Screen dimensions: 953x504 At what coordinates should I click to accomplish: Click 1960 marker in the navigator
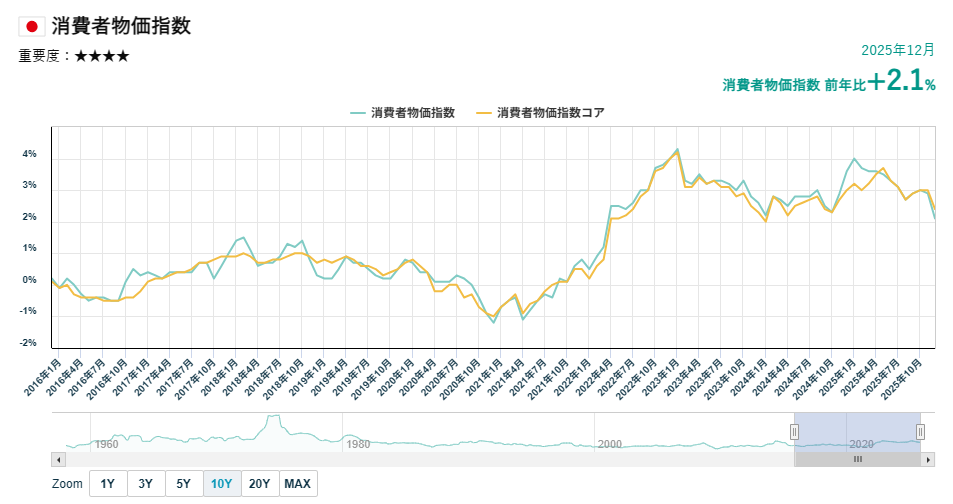pyautogui.click(x=106, y=444)
